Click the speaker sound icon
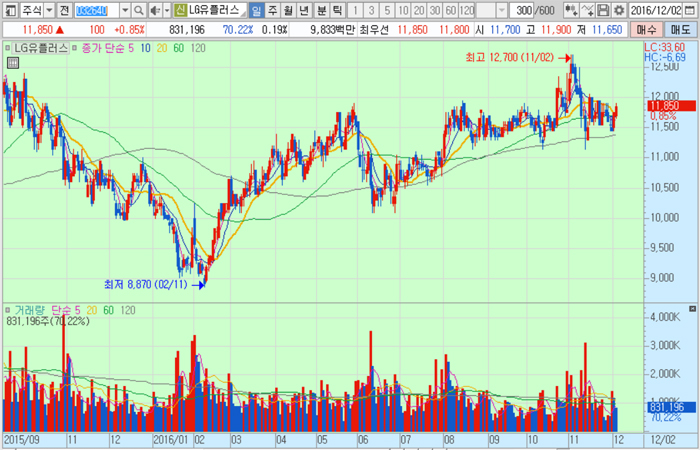700x450 pixels. [x=153, y=10]
